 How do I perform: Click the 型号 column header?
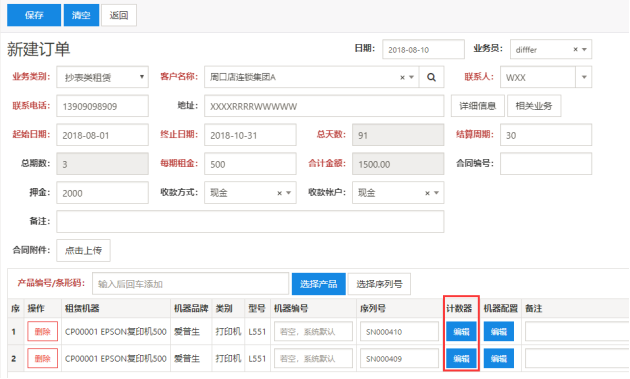click(x=257, y=308)
